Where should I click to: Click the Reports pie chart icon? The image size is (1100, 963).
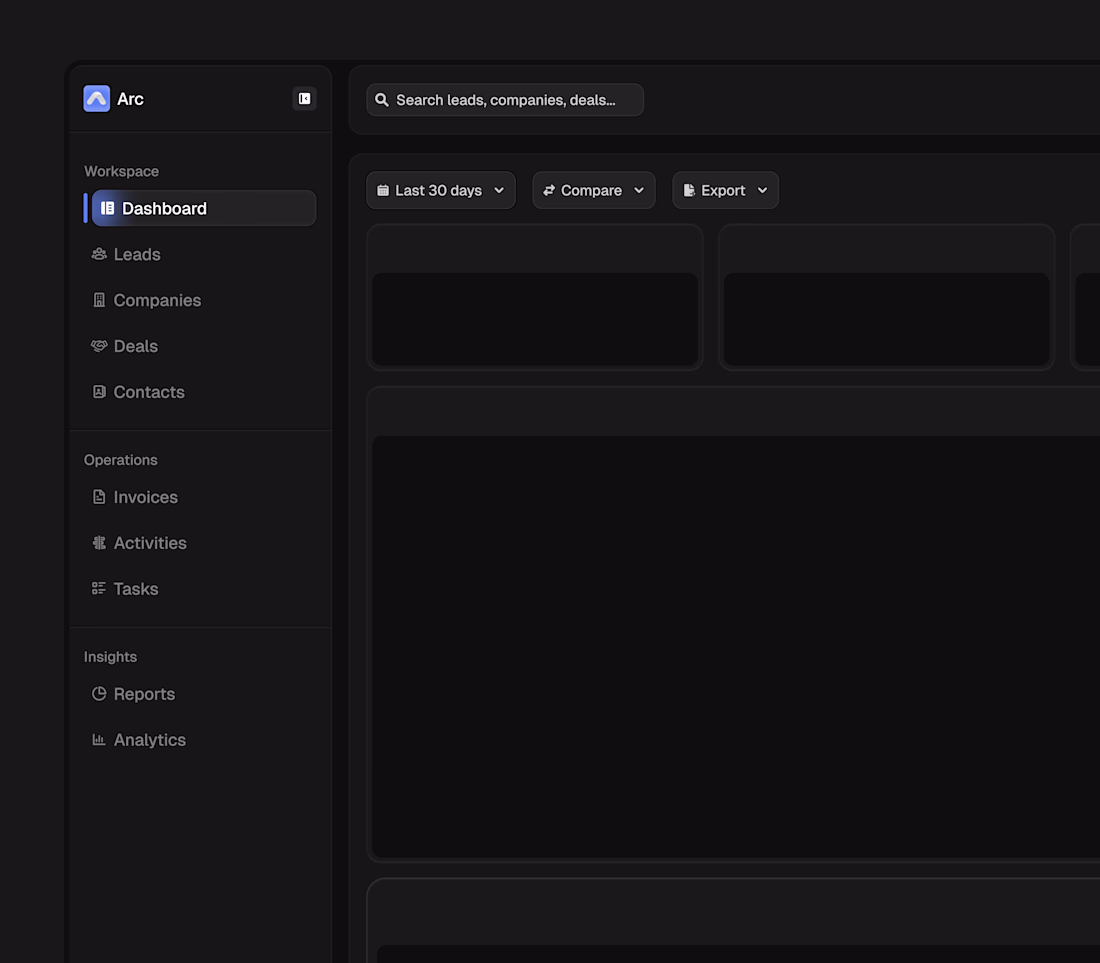coord(99,694)
